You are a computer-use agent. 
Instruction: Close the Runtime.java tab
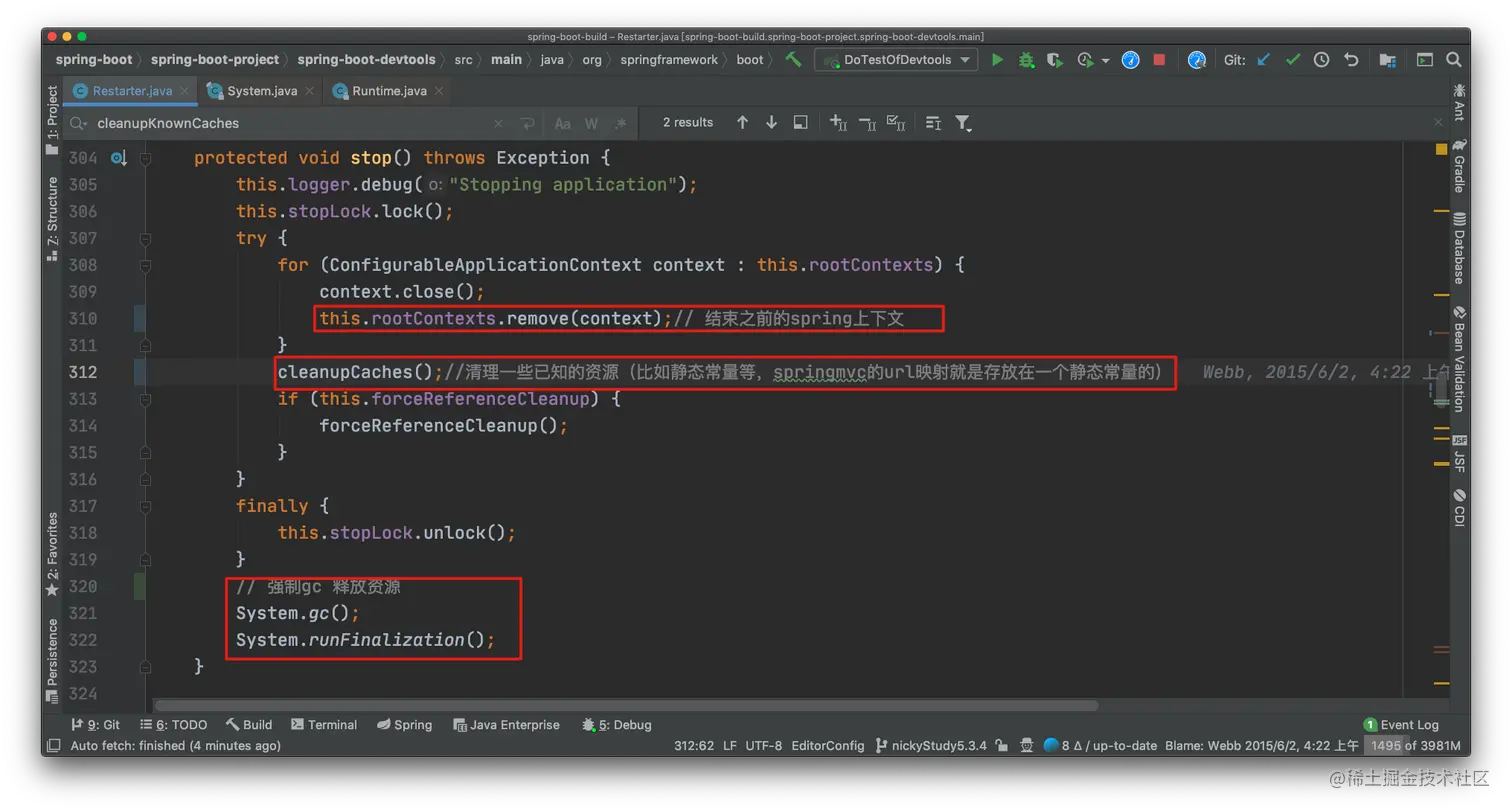click(x=437, y=91)
